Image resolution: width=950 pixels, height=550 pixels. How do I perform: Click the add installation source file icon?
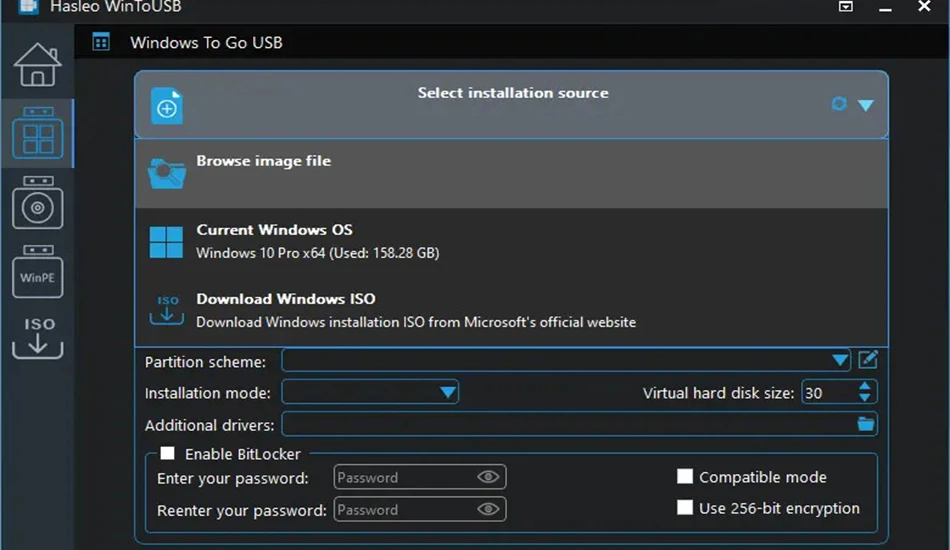coord(167,106)
